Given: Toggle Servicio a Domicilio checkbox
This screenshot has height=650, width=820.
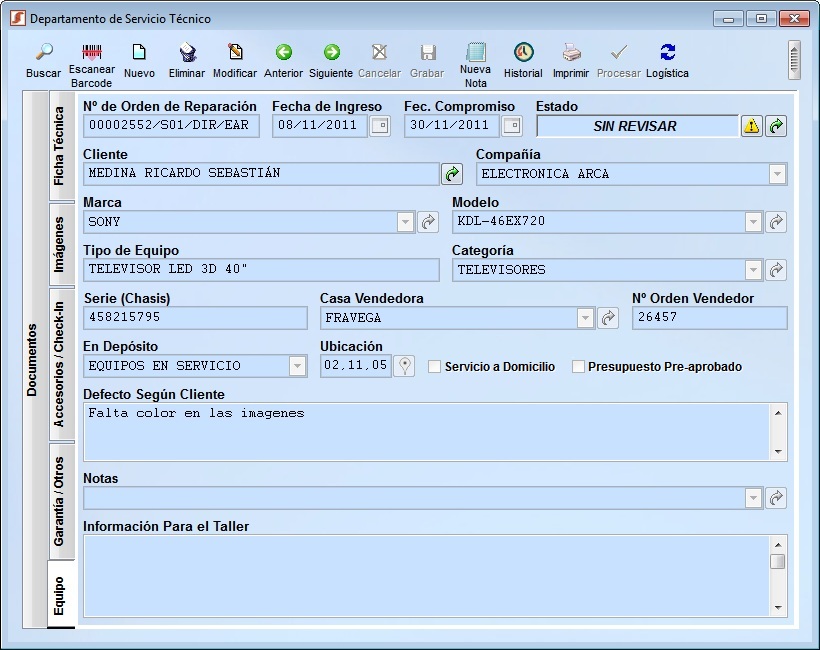Looking at the screenshot, I should click(x=434, y=367).
